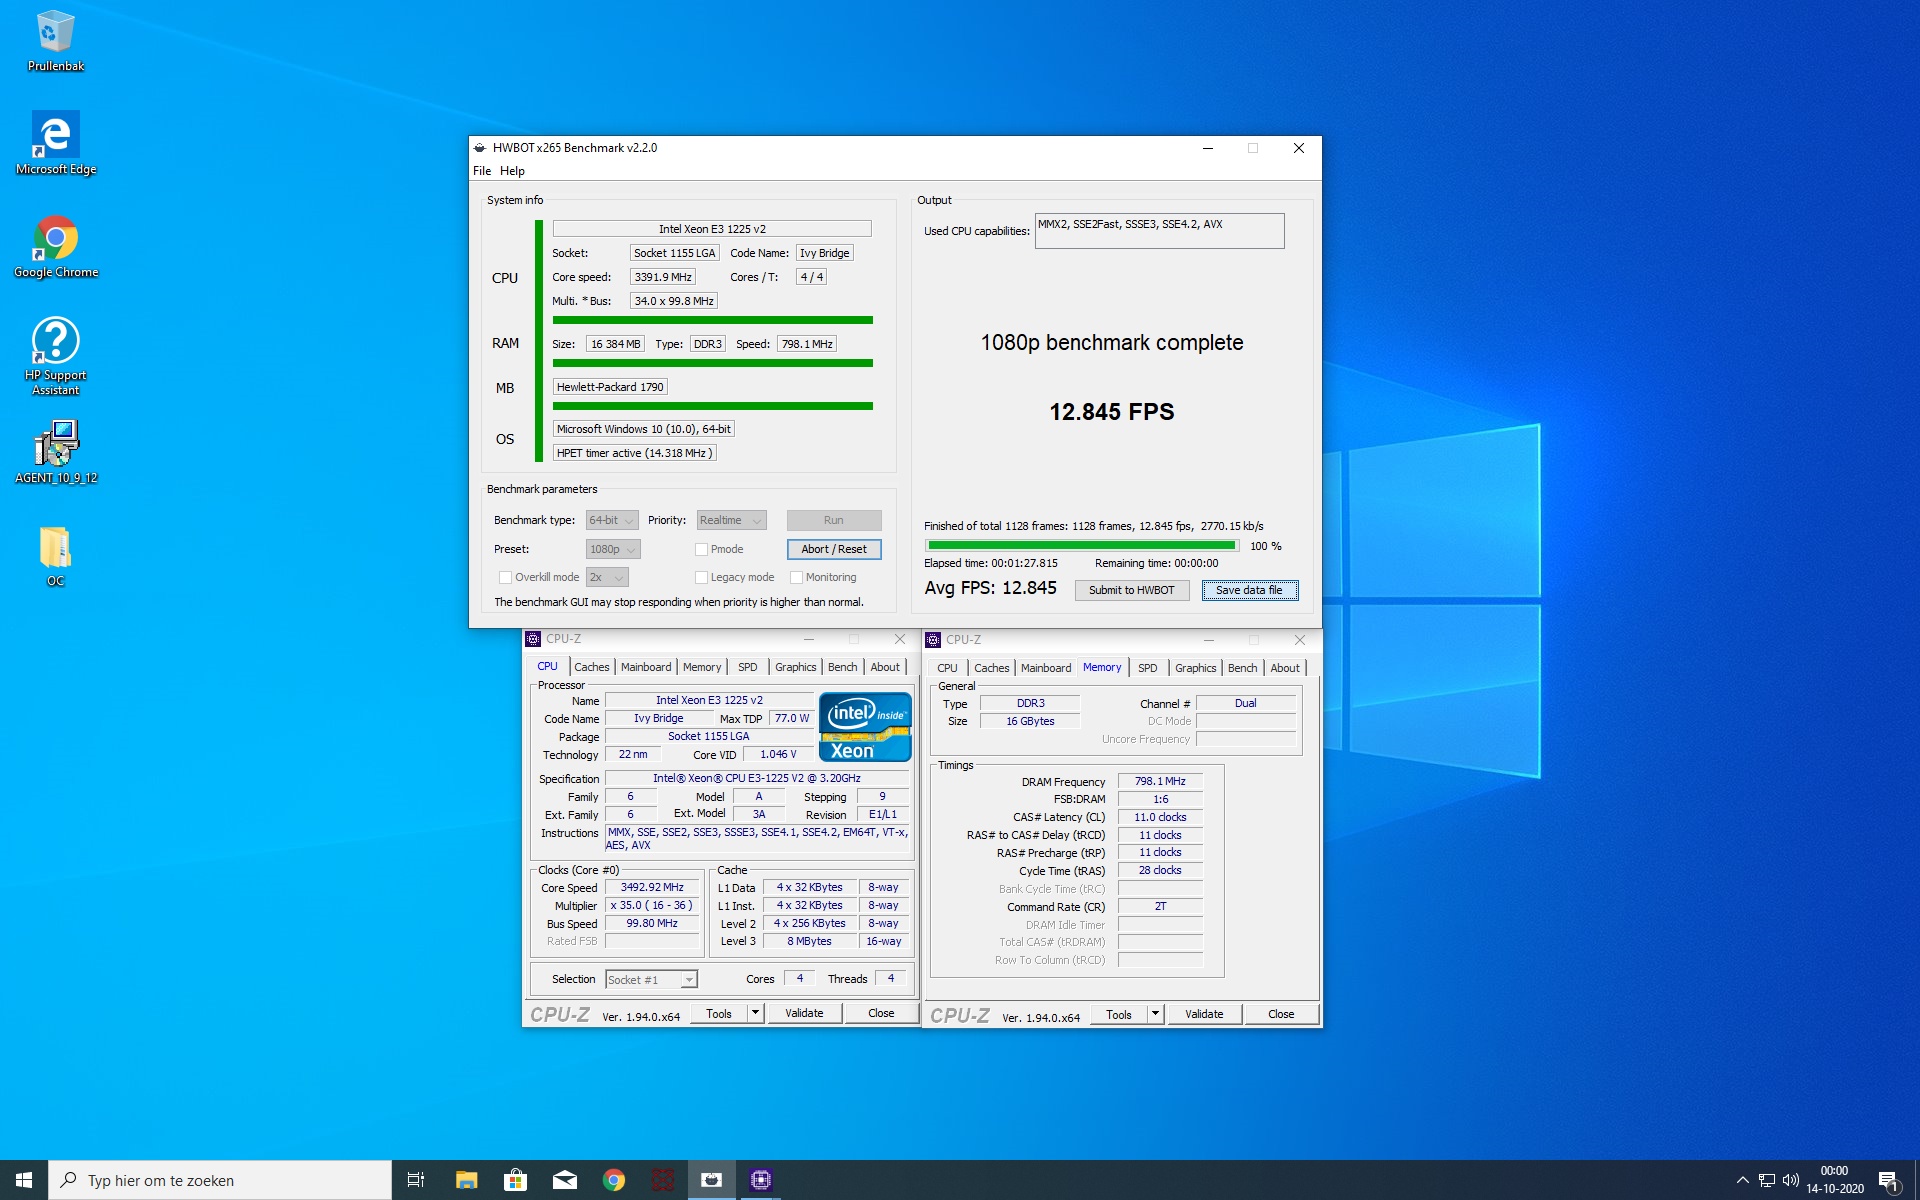Open HP Support Assistant shortcut
1920x1200 pixels.
(x=55, y=357)
